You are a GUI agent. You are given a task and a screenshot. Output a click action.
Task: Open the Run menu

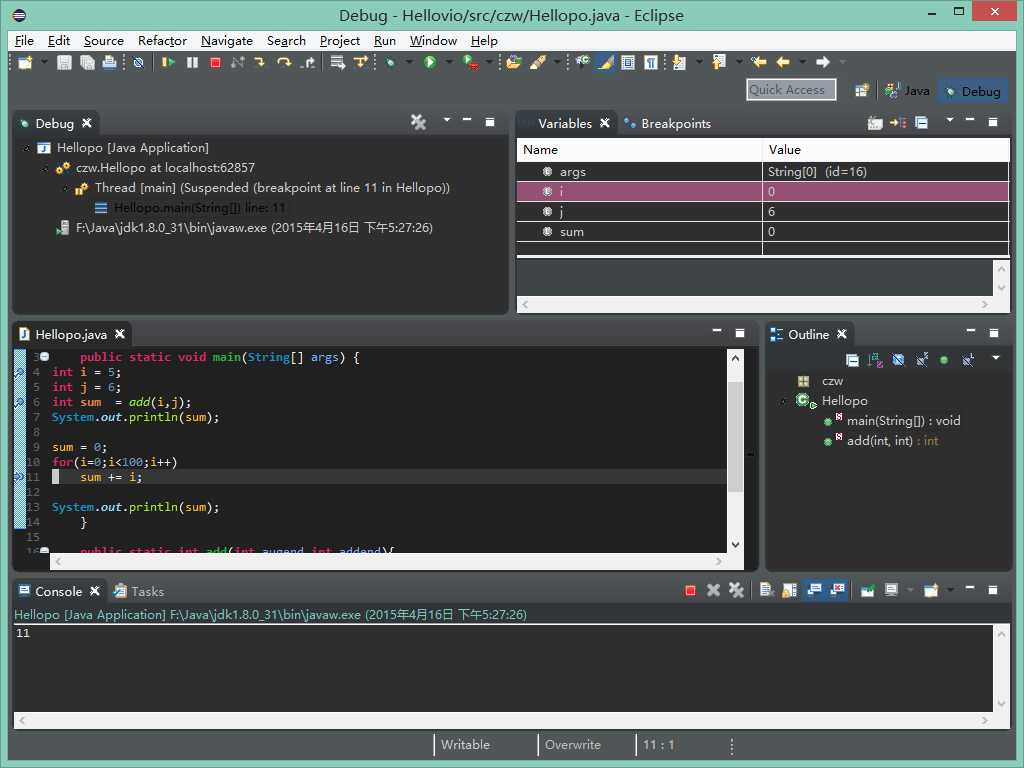(x=385, y=40)
